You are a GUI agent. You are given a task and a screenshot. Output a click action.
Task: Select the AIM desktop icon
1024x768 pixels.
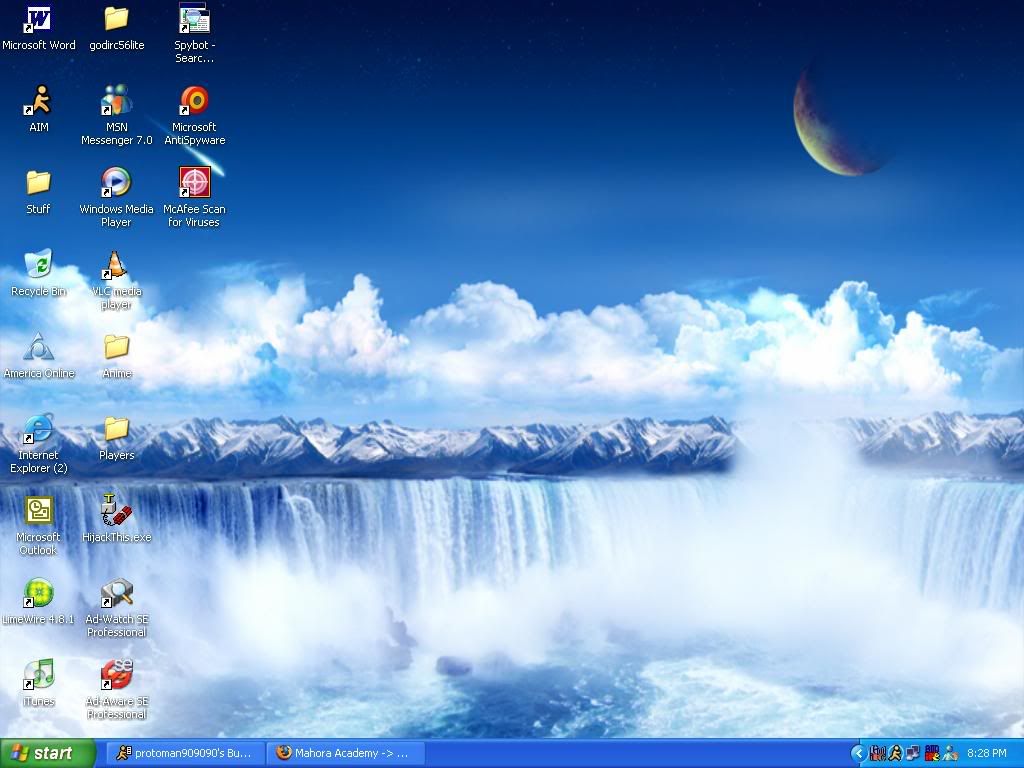click(38, 101)
